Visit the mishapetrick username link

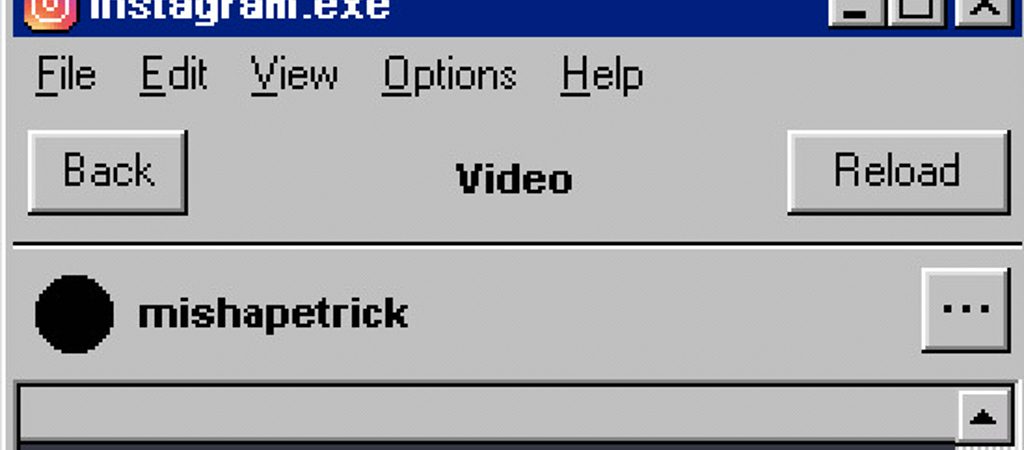click(x=273, y=315)
